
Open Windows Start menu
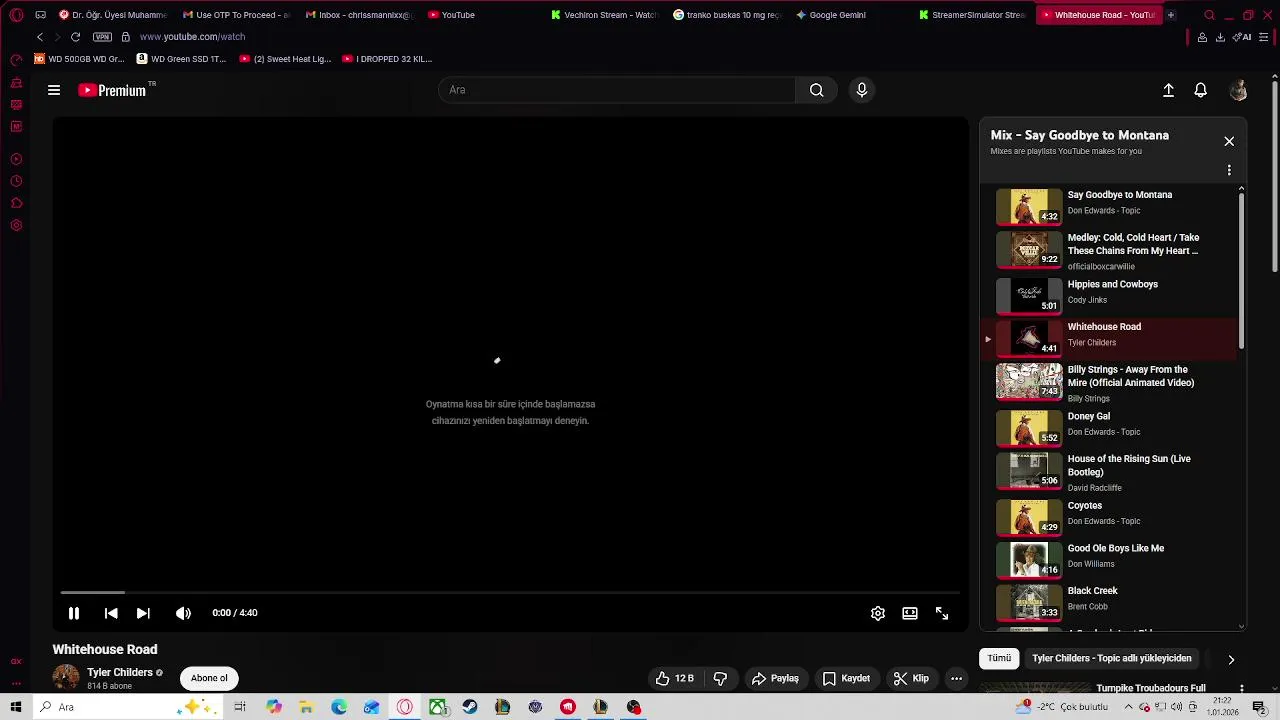(16, 707)
